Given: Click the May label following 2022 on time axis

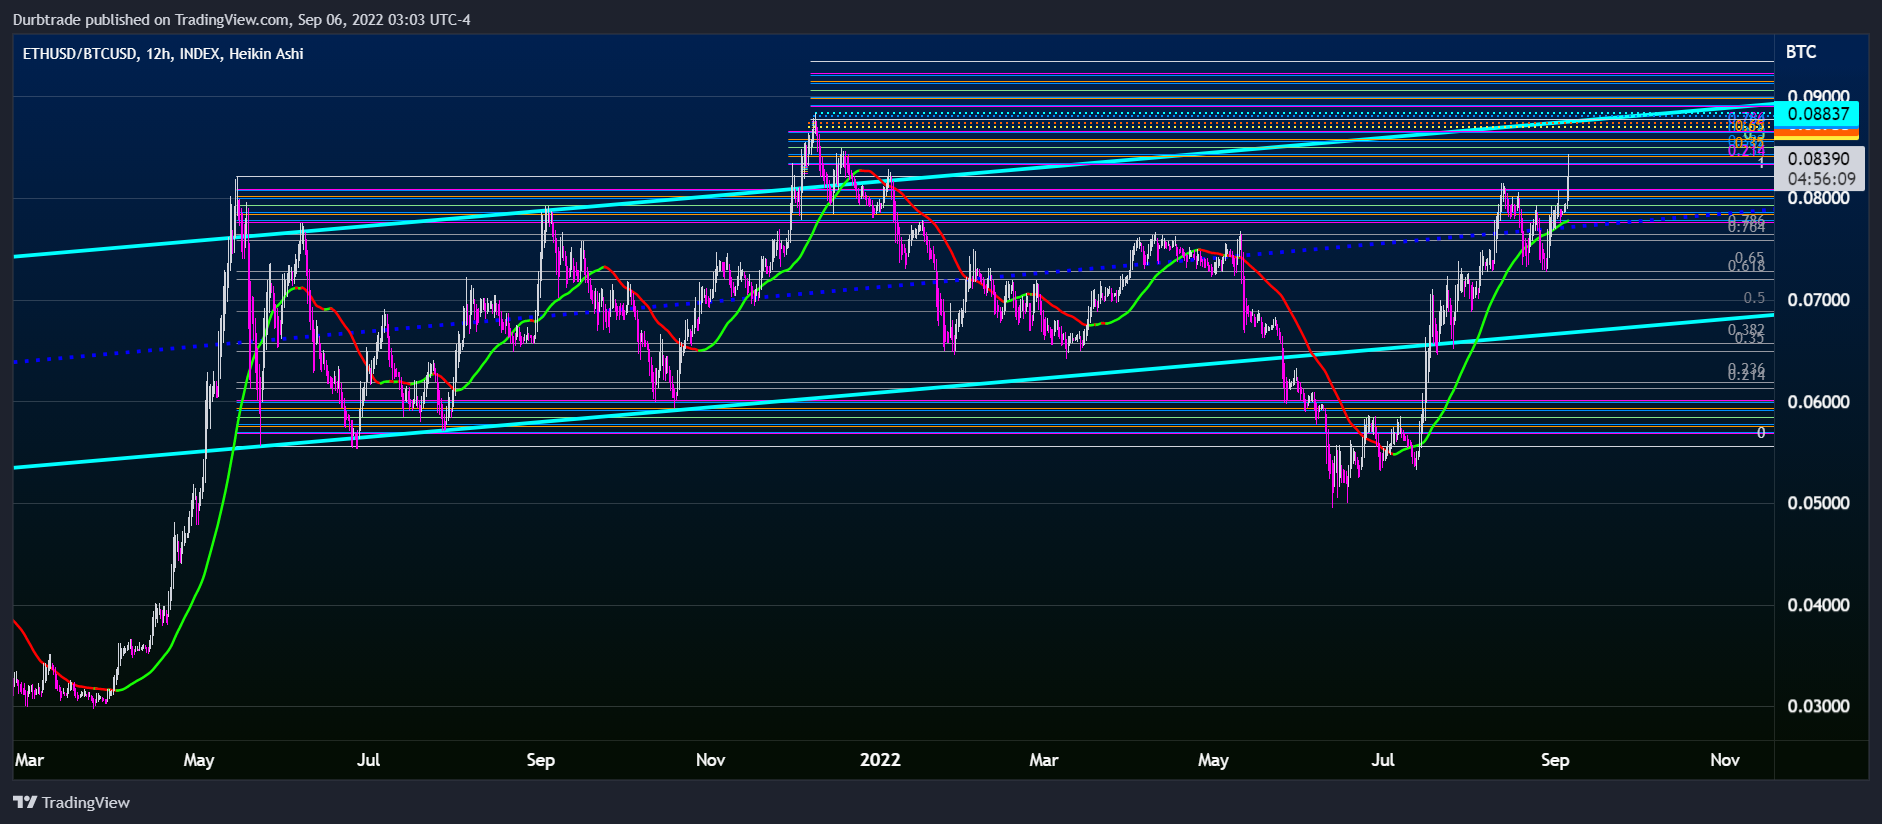Looking at the screenshot, I should point(1213,760).
